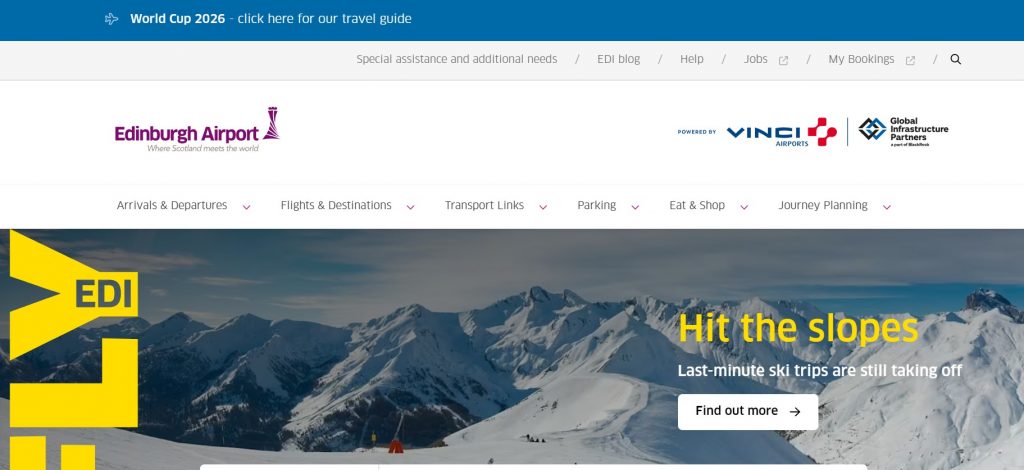The width and height of the screenshot is (1024, 470).
Task: Open the World Cup 2026 travel guide link
Action: click(x=270, y=19)
